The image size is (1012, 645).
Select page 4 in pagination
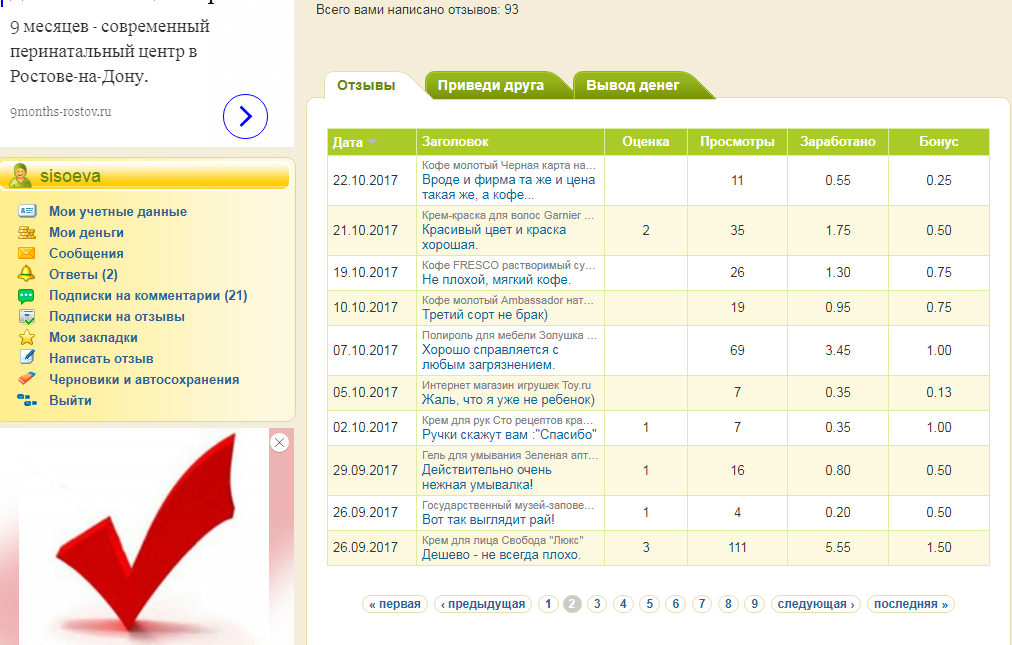pyautogui.click(x=623, y=604)
